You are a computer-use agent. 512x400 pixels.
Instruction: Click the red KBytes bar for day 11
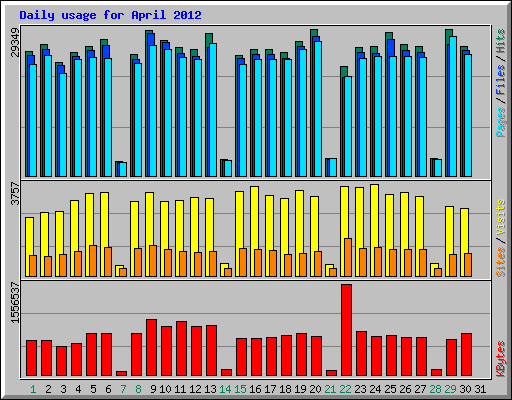(x=182, y=349)
